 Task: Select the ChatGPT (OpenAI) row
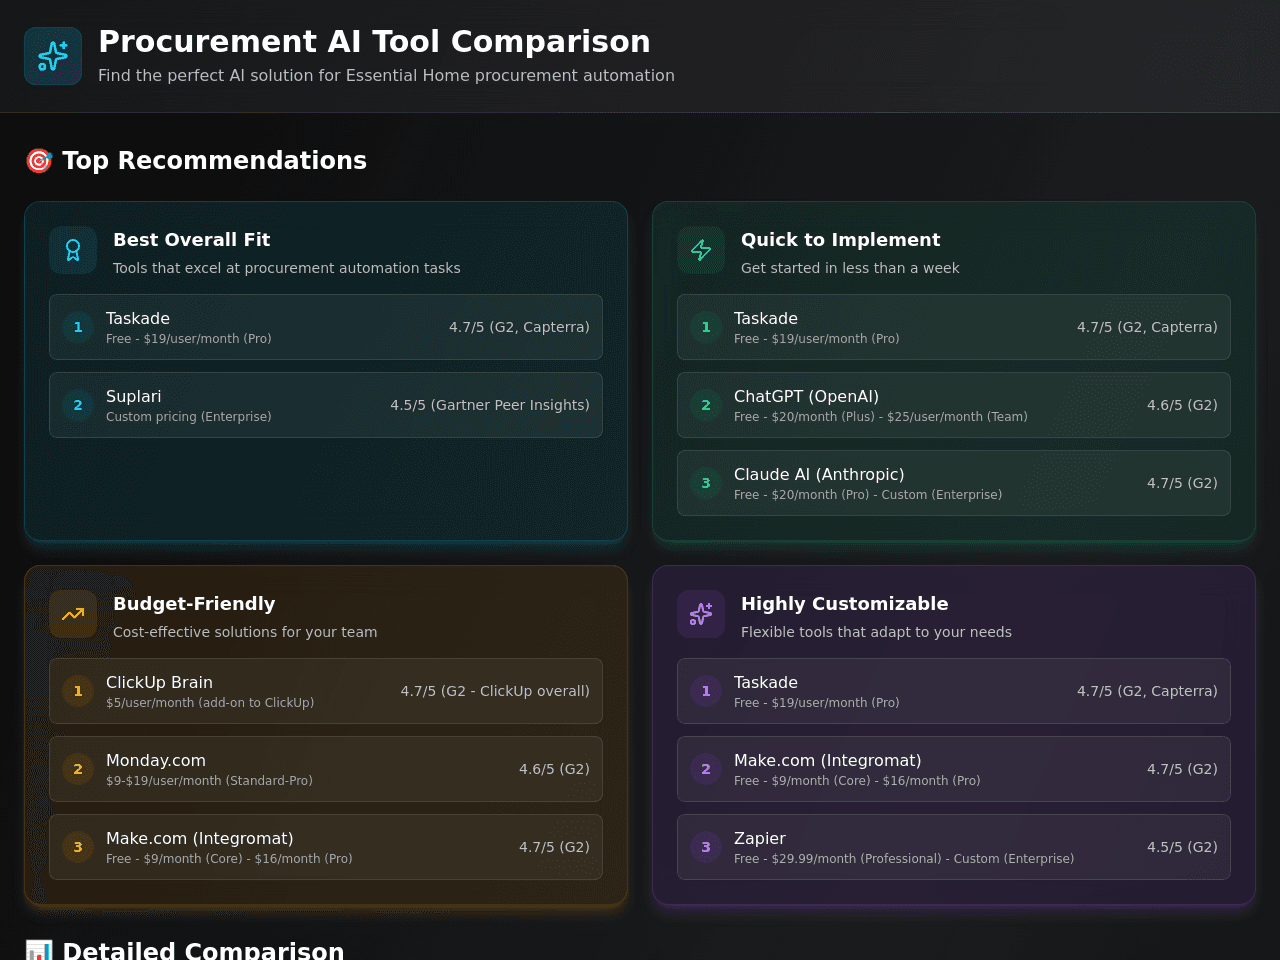[954, 405]
